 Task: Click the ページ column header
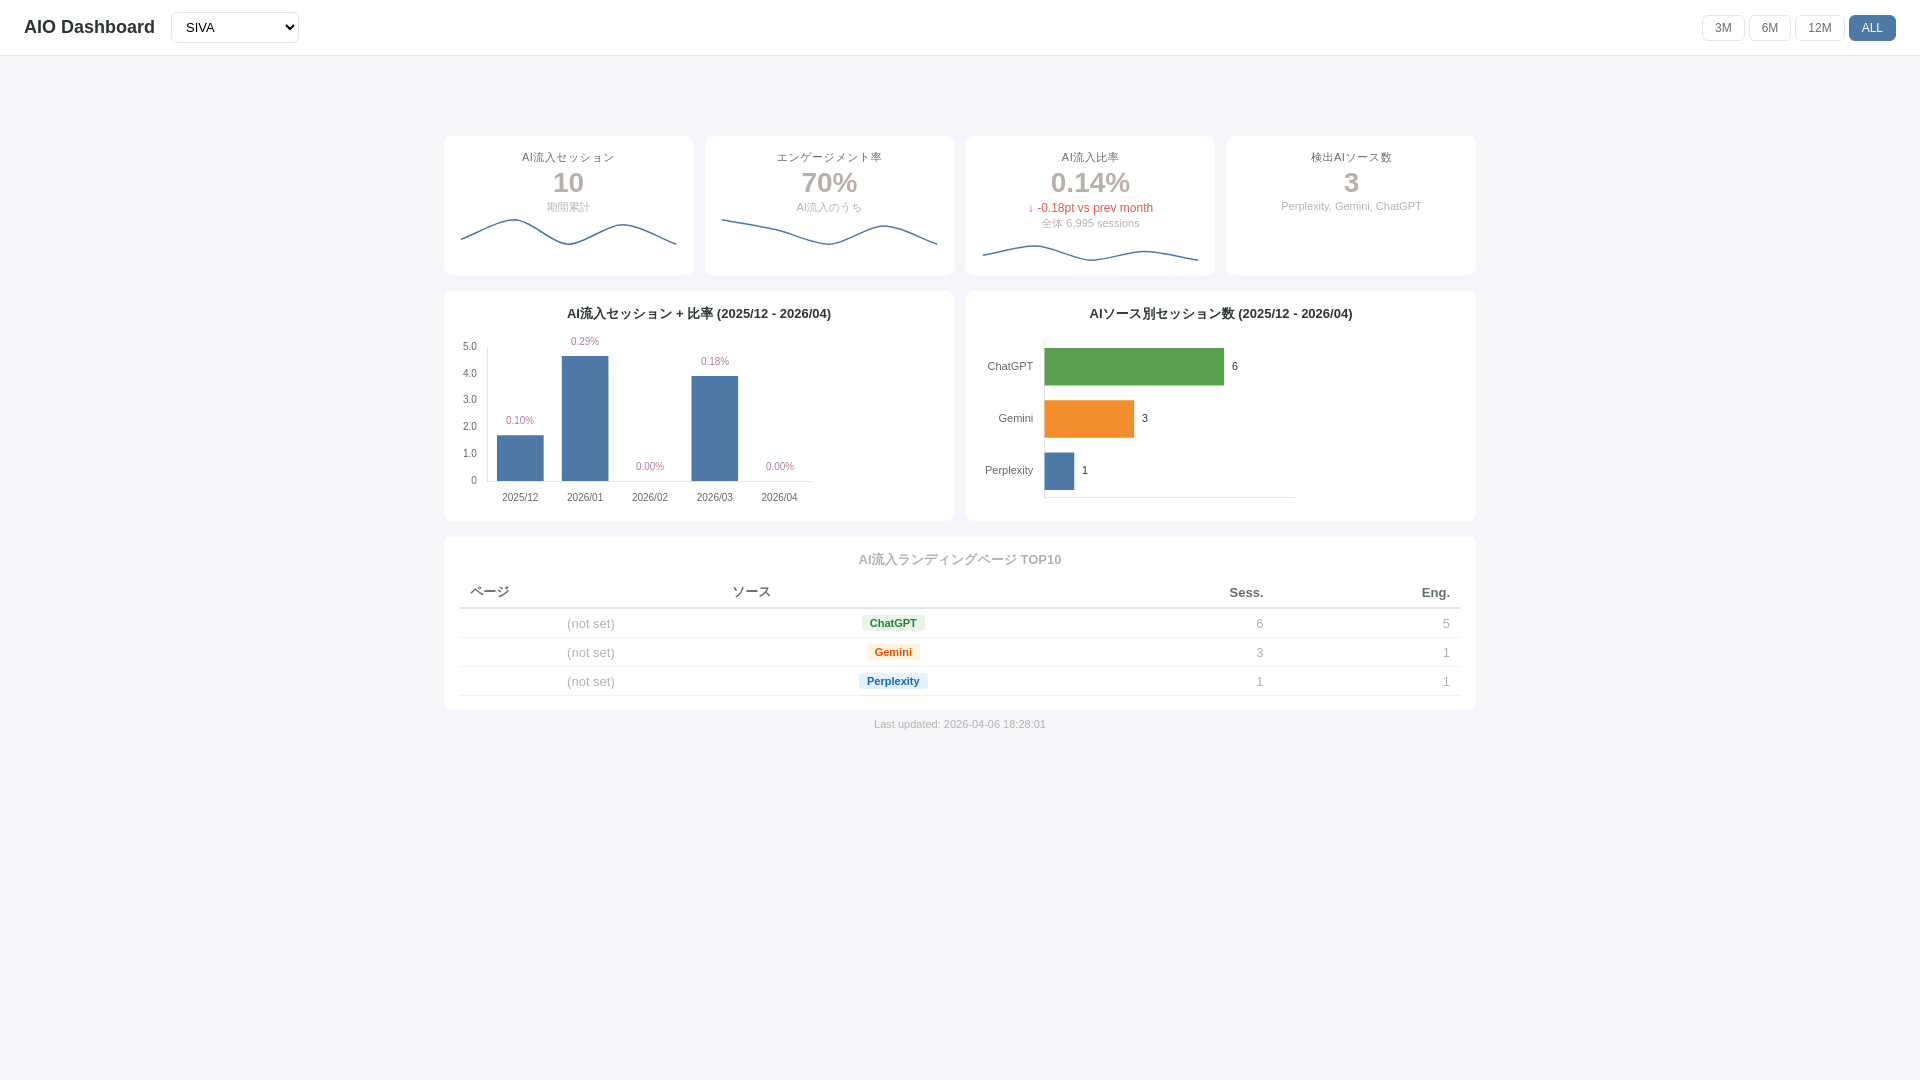pyautogui.click(x=490, y=592)
